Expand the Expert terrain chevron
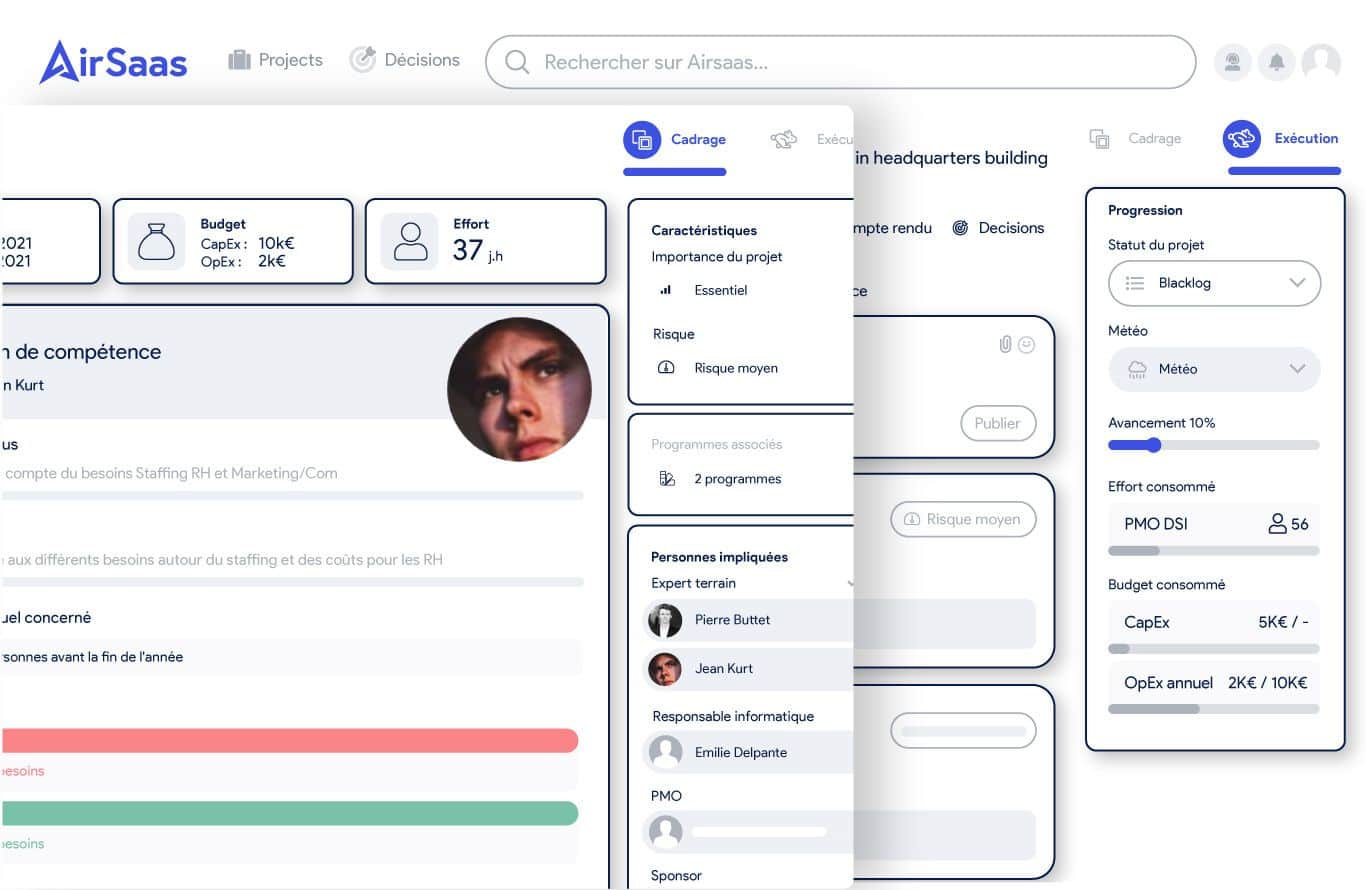The width and height of the screenshot is (1366, 890). pyautogui.click(x=850, y=583)
